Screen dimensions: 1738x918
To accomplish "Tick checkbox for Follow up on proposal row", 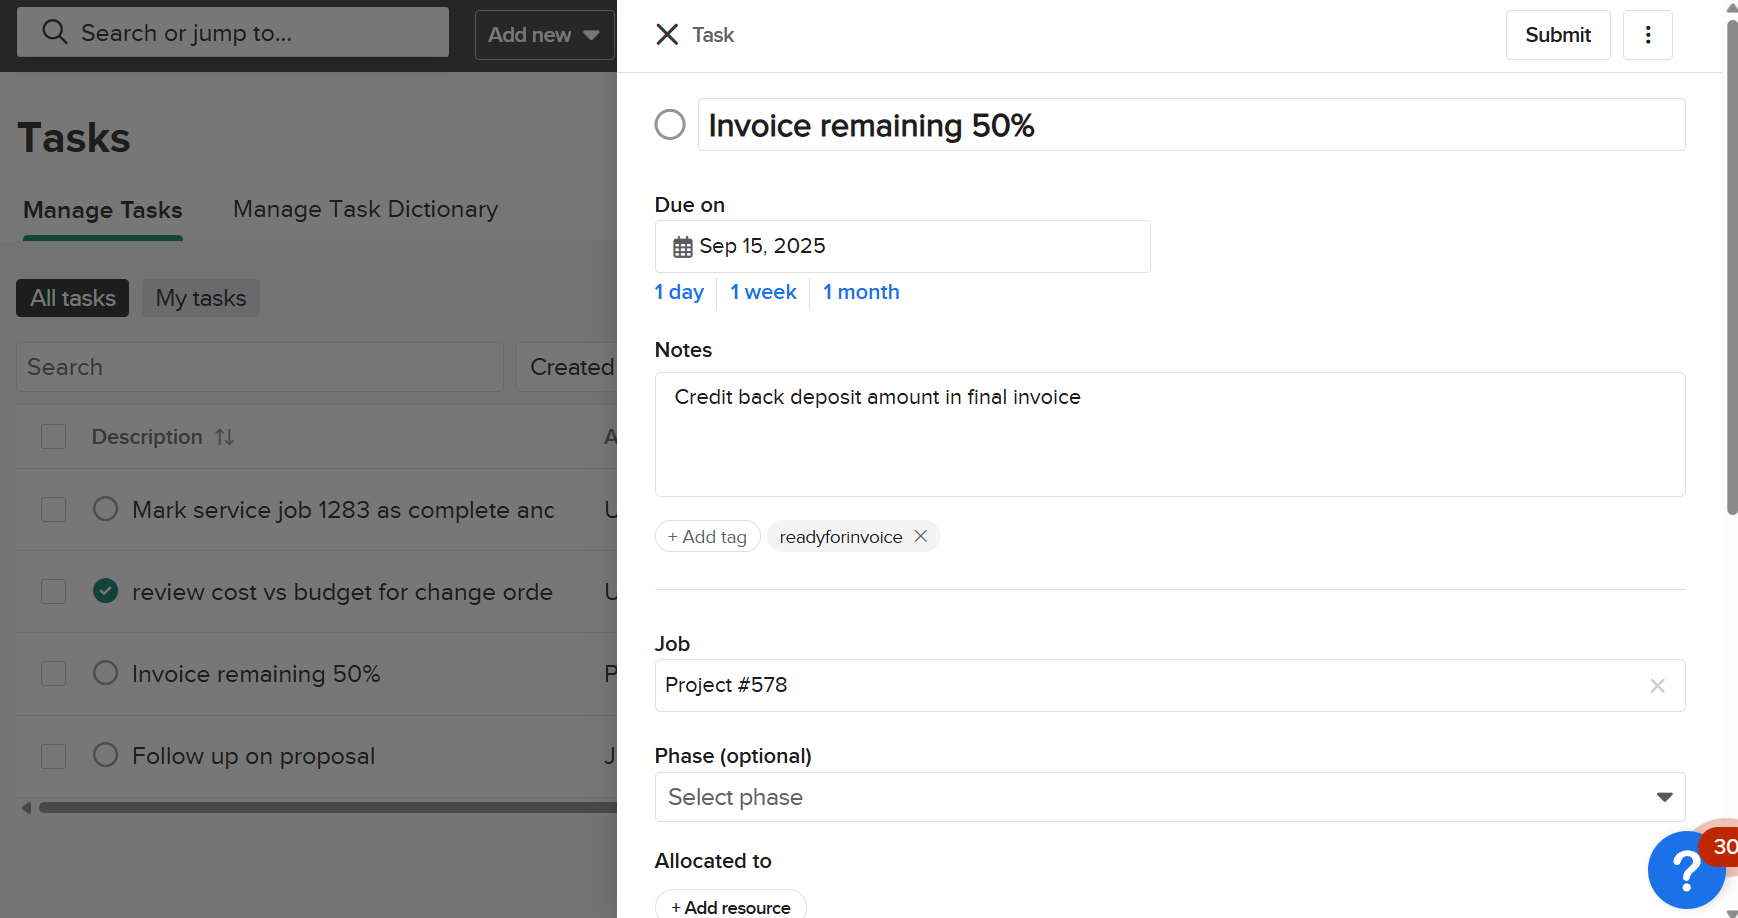I will (x=54, y=756).
